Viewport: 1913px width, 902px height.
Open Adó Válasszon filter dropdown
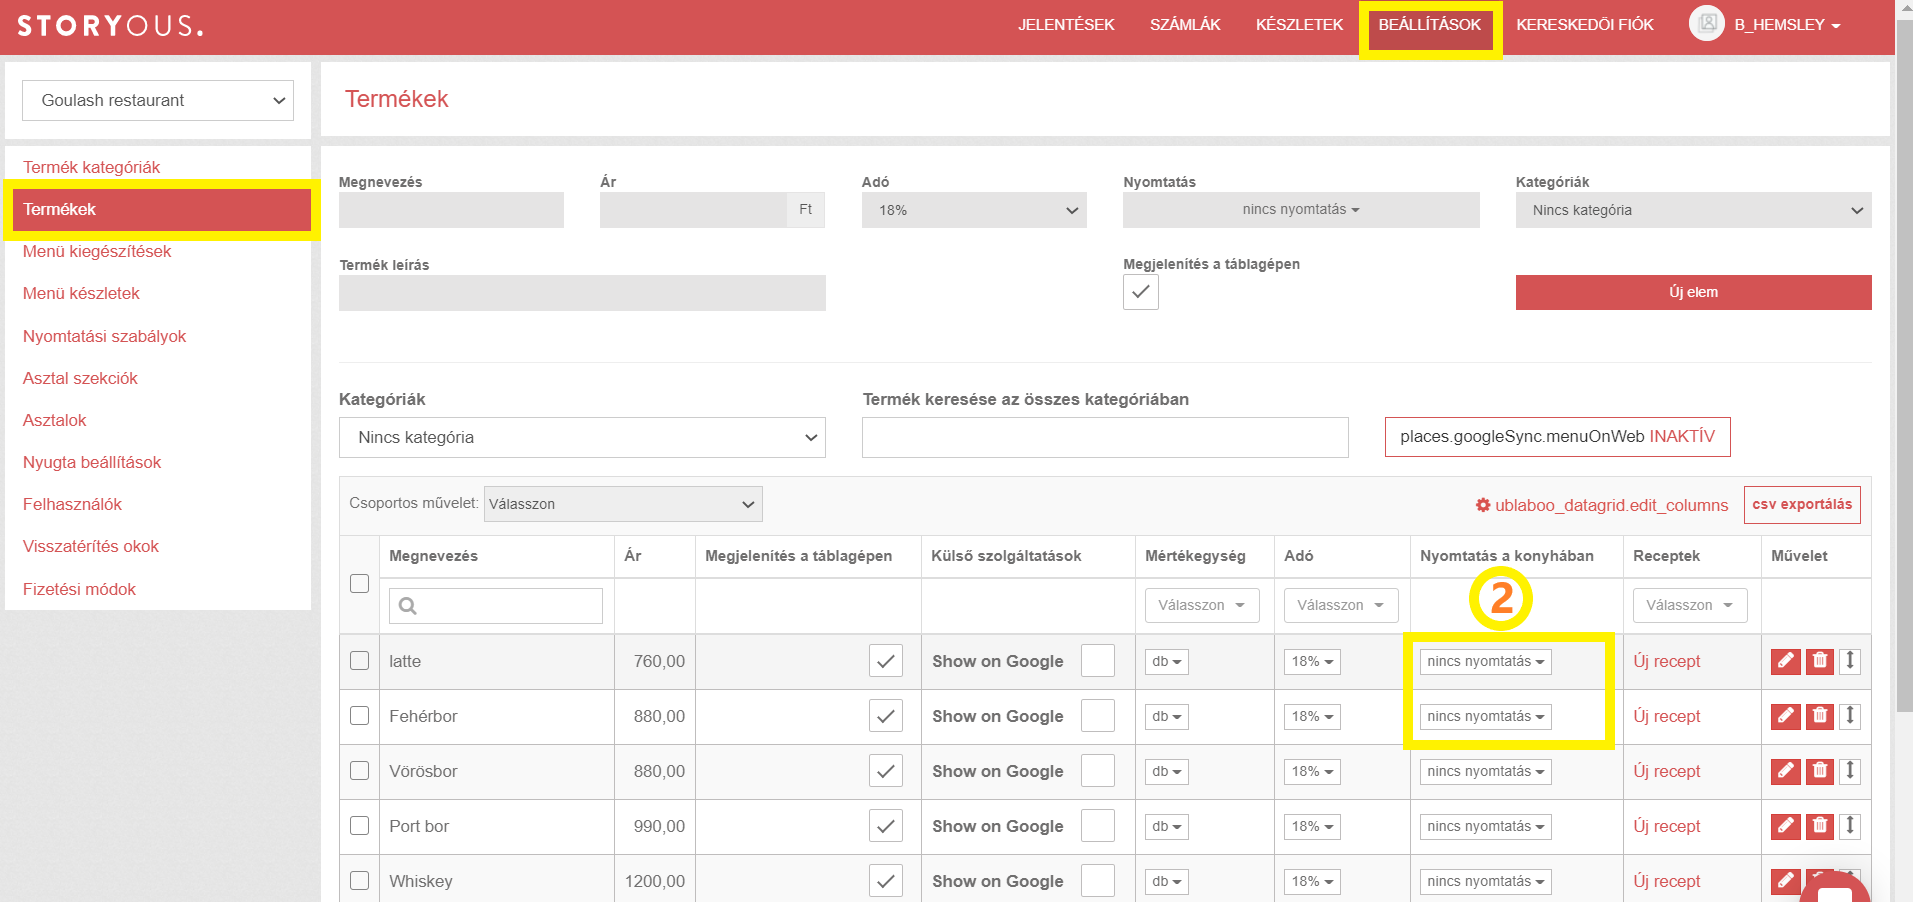pyautogui.click(x=1341, y=605)
